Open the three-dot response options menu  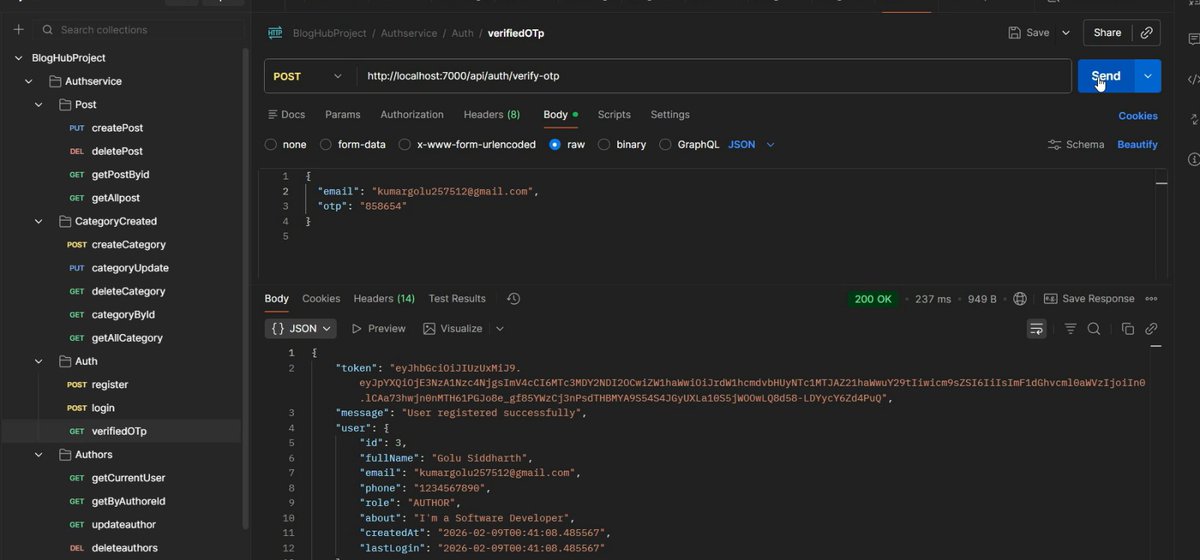1151,299
